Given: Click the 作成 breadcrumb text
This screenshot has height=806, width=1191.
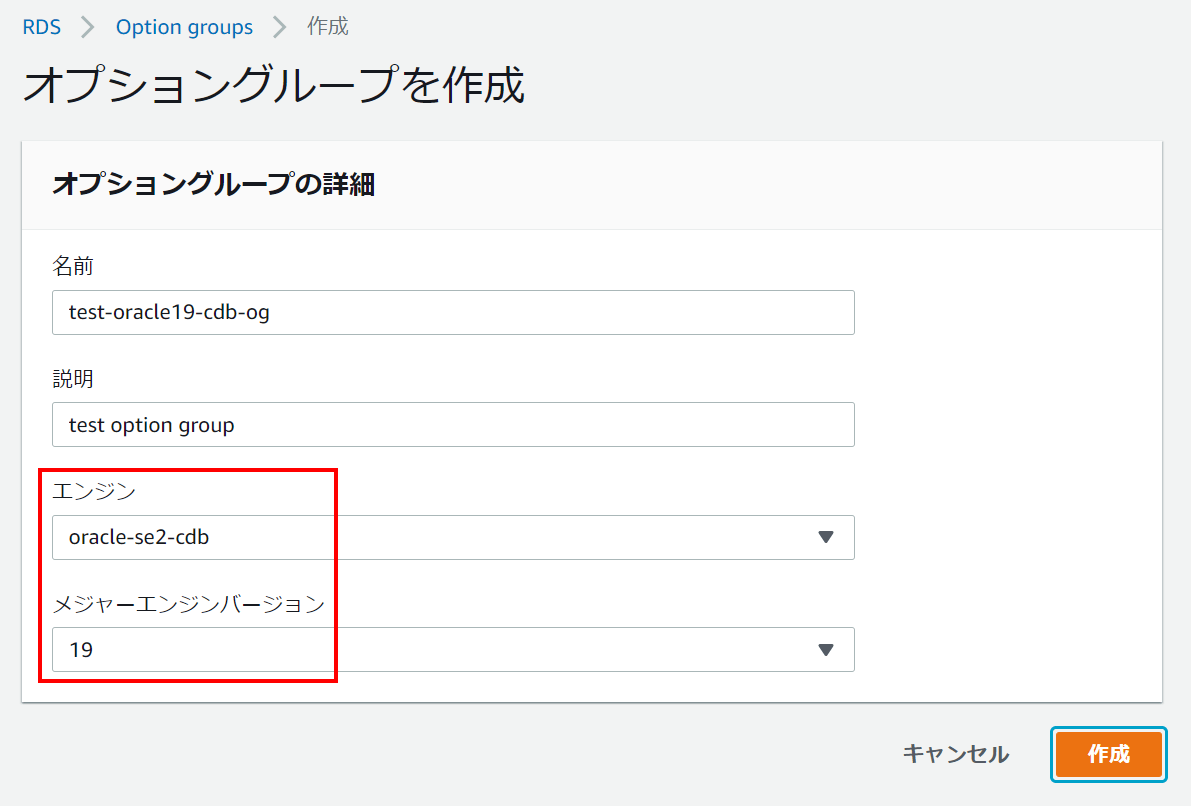Looking at the screenshot, I should [x=327, y=27].
